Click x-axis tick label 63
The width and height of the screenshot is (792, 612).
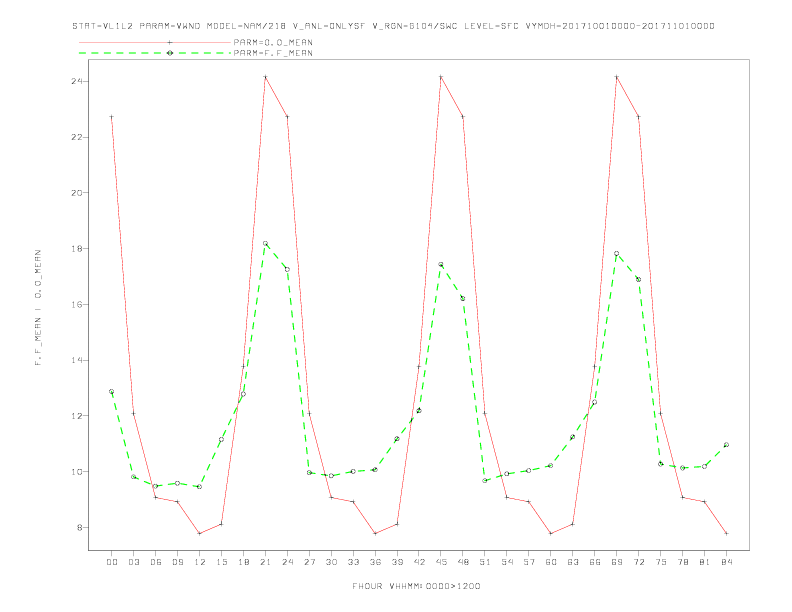point(573,562)
